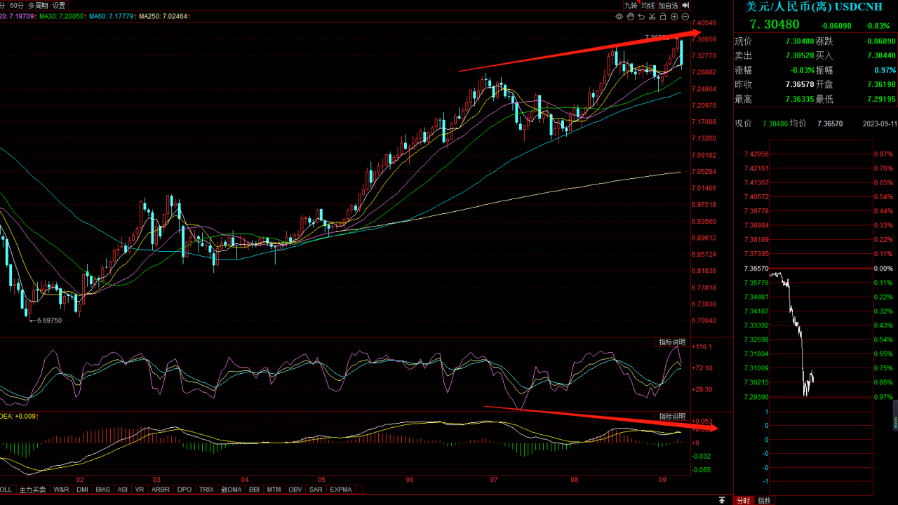This screenshot has width=898, height=505.
Task: Click the right edge vertical scrollbar handle
Action: tap(895, 415)
